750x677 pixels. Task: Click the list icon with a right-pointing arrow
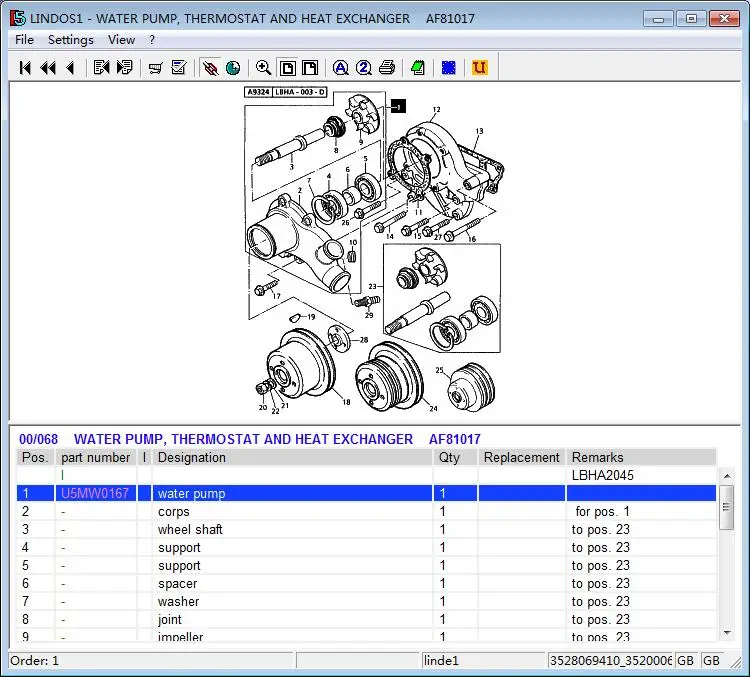coord(124,67)
